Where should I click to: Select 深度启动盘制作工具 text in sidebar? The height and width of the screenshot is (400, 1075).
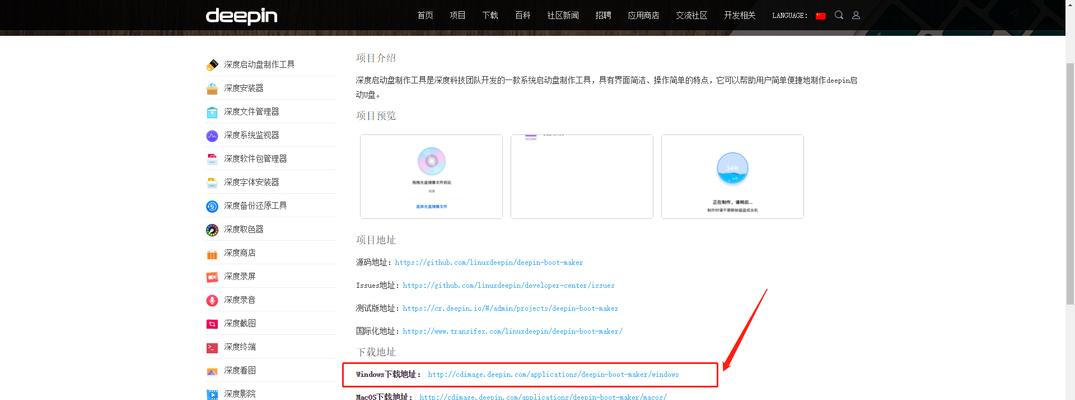click(259, 64)
